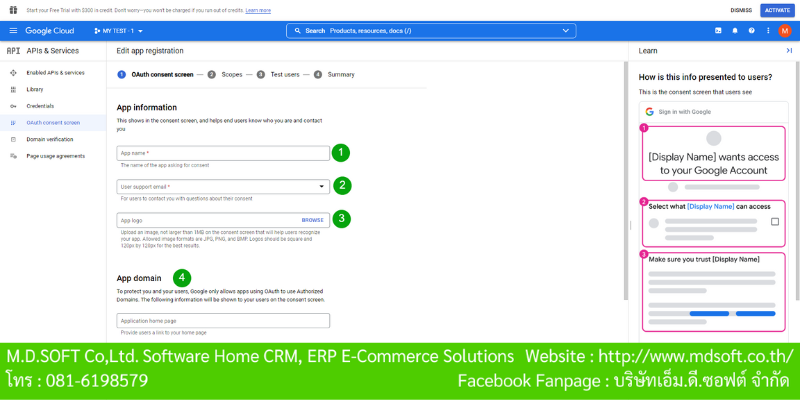
Task: Click the gift icon in trial banner
Action: (13, 10)
